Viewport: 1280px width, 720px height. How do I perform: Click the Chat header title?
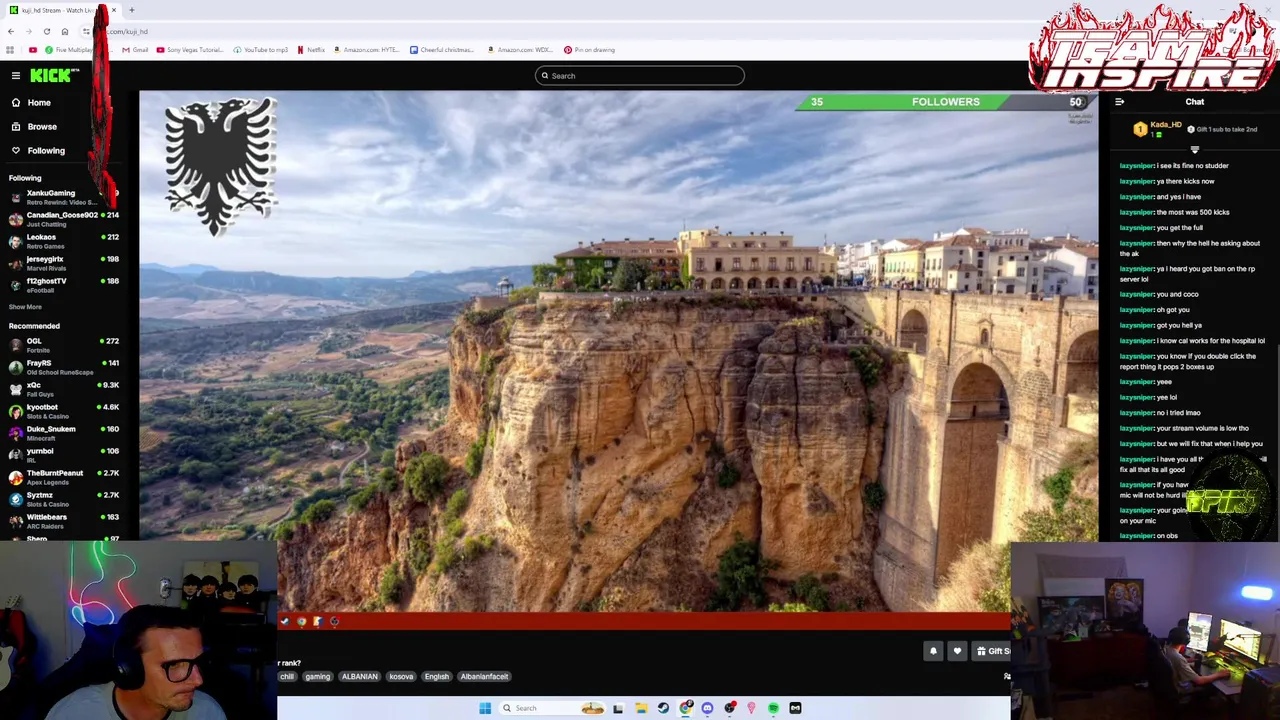click(x=1195, y=102)
